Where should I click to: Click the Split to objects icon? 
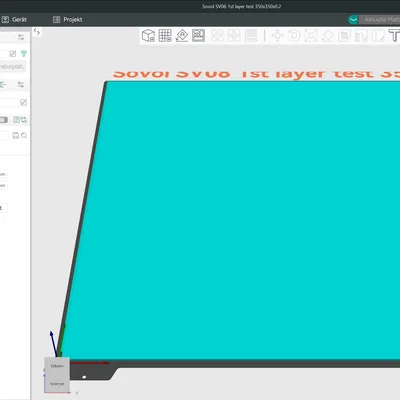(x=217, y=35)
